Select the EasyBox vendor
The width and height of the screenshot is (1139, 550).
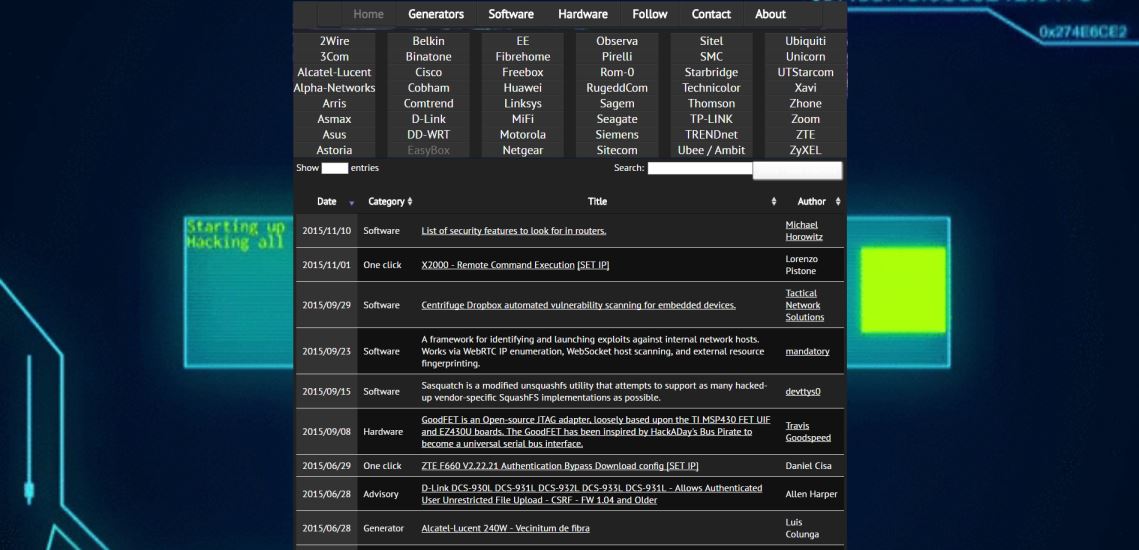pyautogui.click(x=429, y=150)
